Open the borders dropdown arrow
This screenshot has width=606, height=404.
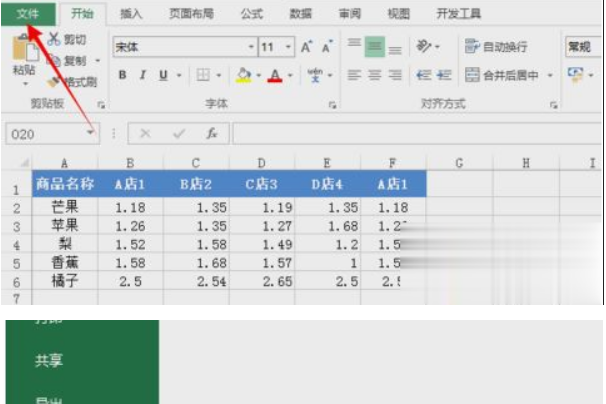[219, 75]
